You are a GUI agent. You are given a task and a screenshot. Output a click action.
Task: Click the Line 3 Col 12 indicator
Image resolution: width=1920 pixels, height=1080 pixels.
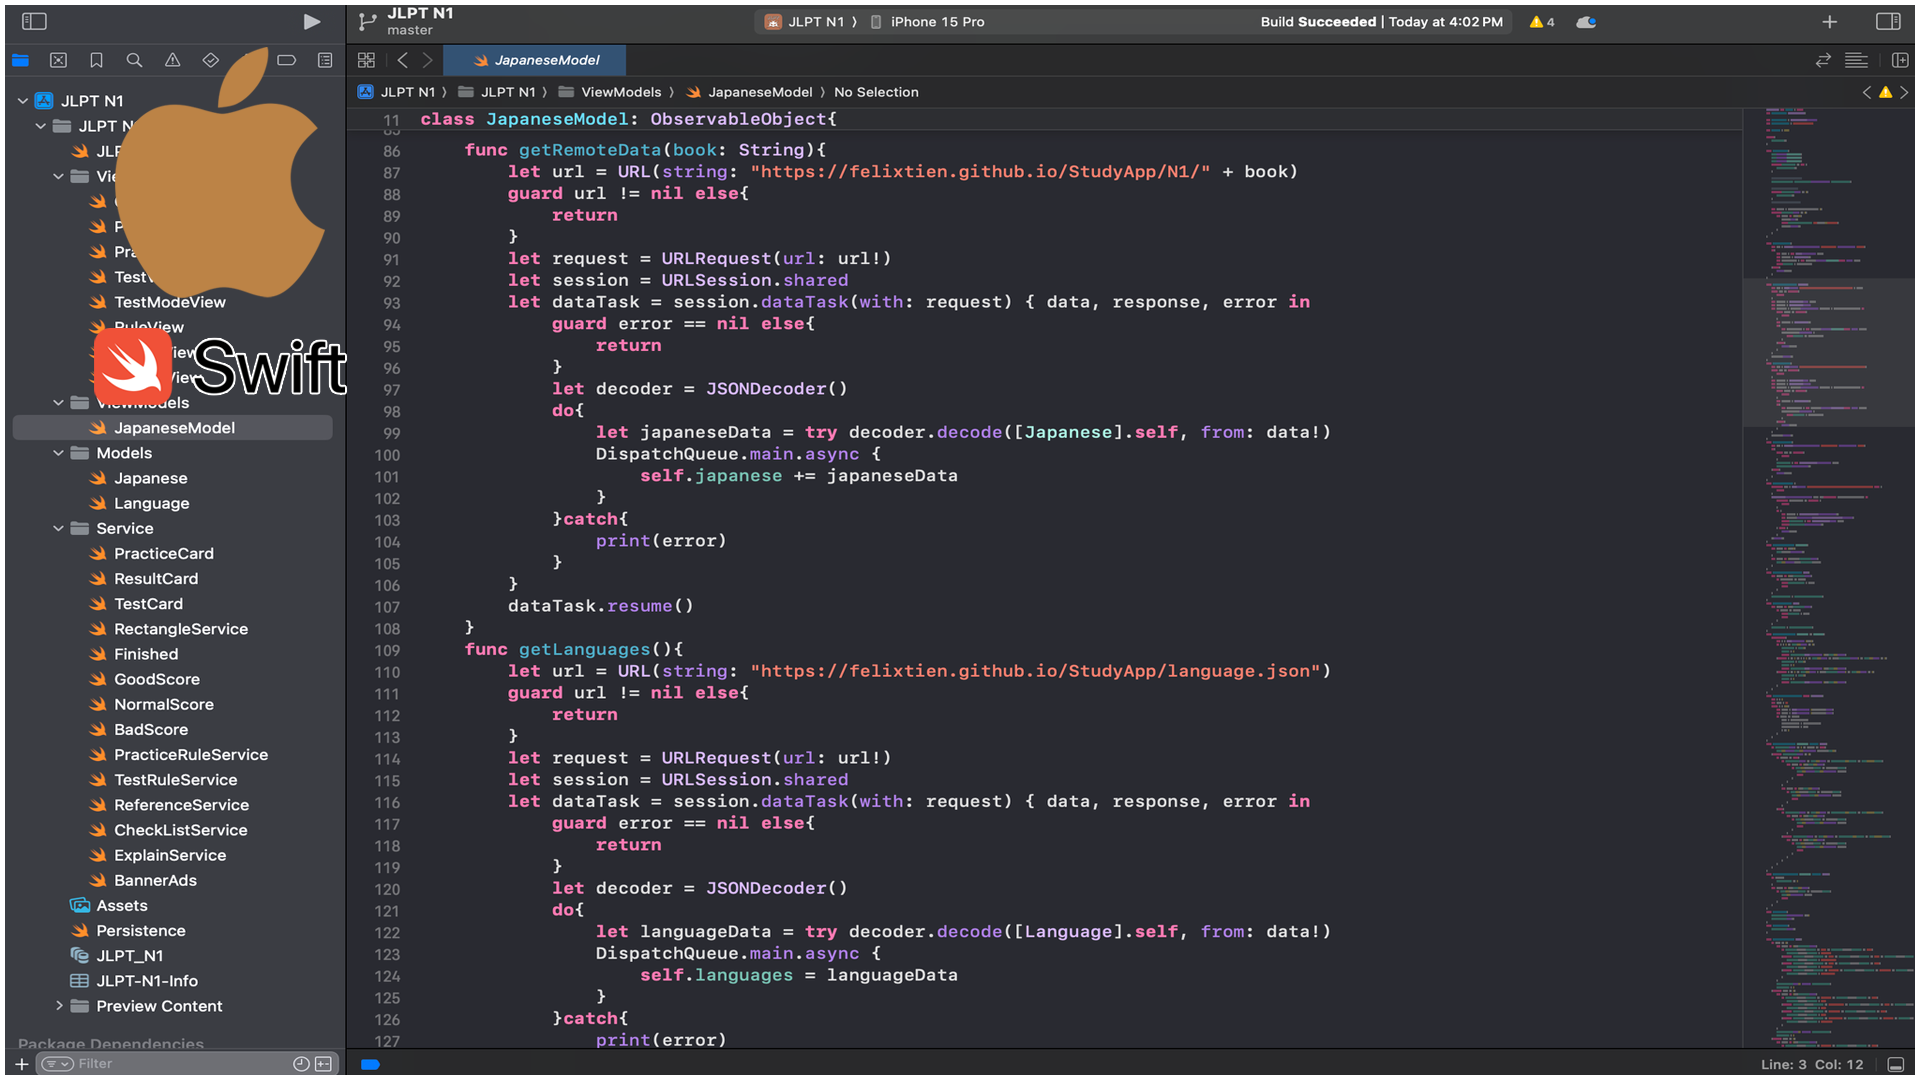tap(1812, 1065)
